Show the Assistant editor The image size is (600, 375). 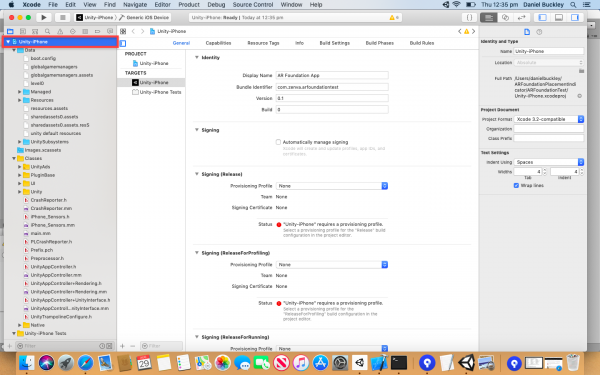[505, 17]
